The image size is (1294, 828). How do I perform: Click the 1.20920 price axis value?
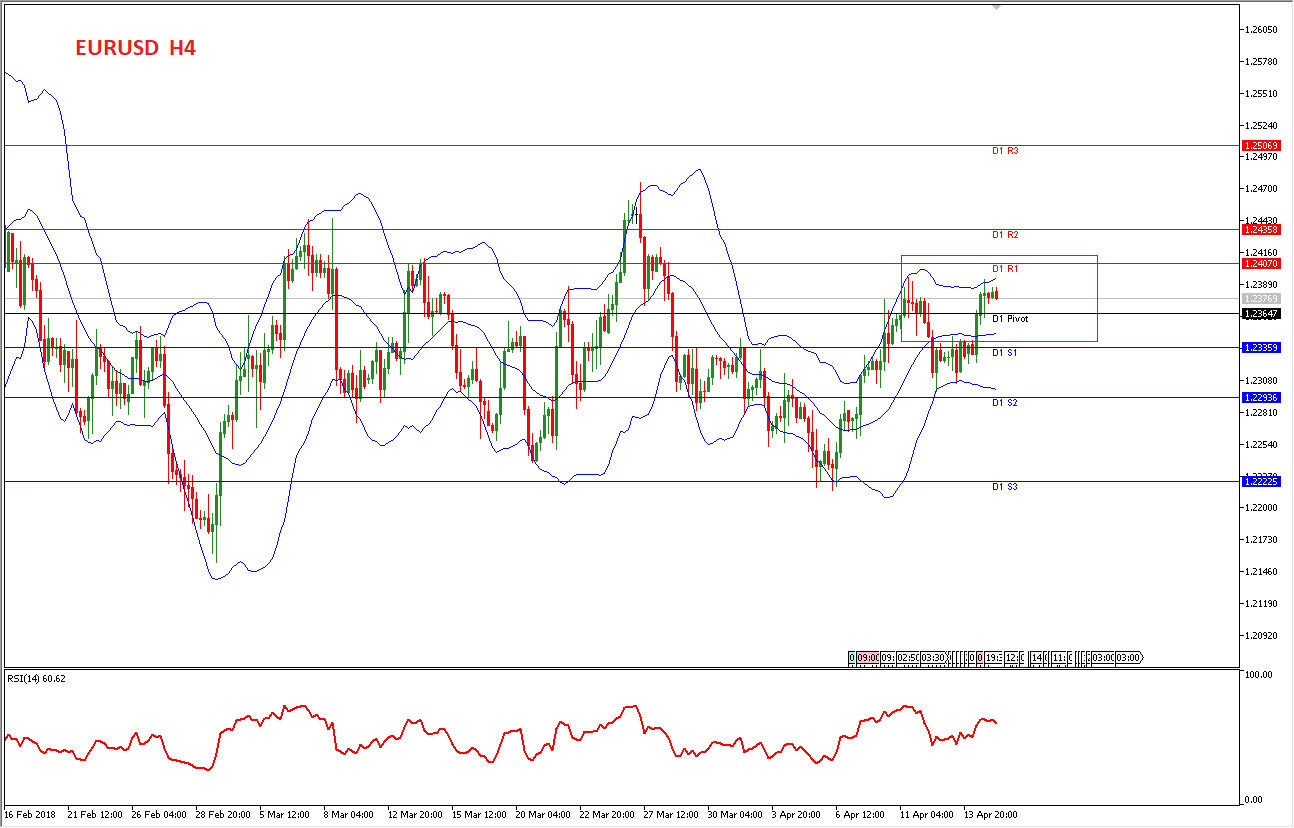pos(1262,636)
